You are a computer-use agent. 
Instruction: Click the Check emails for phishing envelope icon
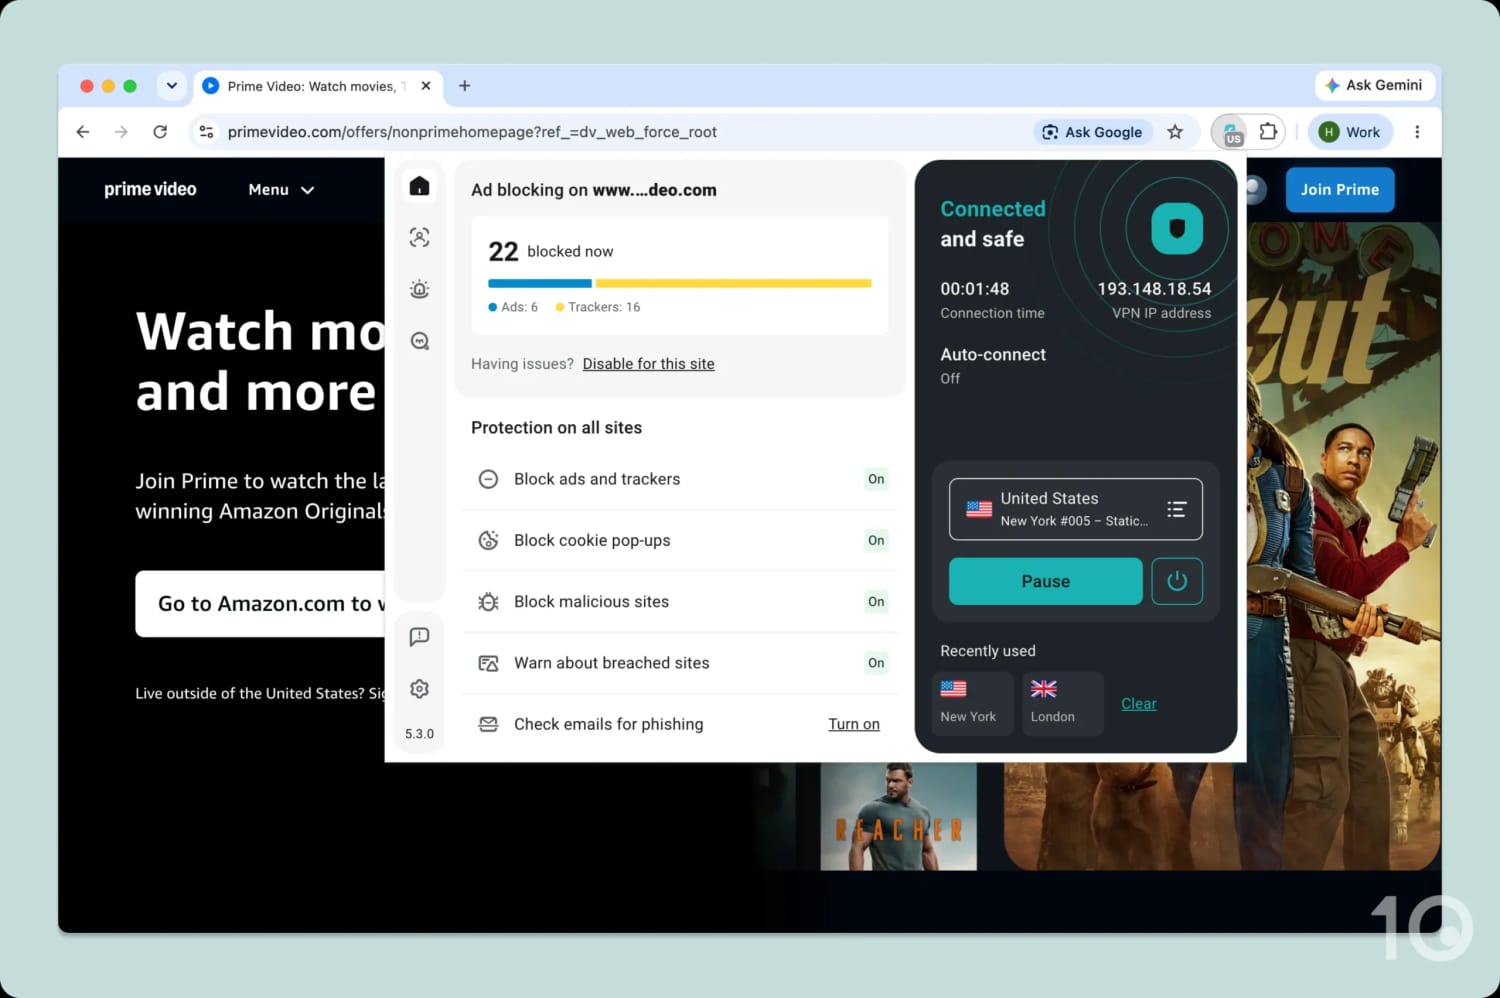tap(488, 724)
